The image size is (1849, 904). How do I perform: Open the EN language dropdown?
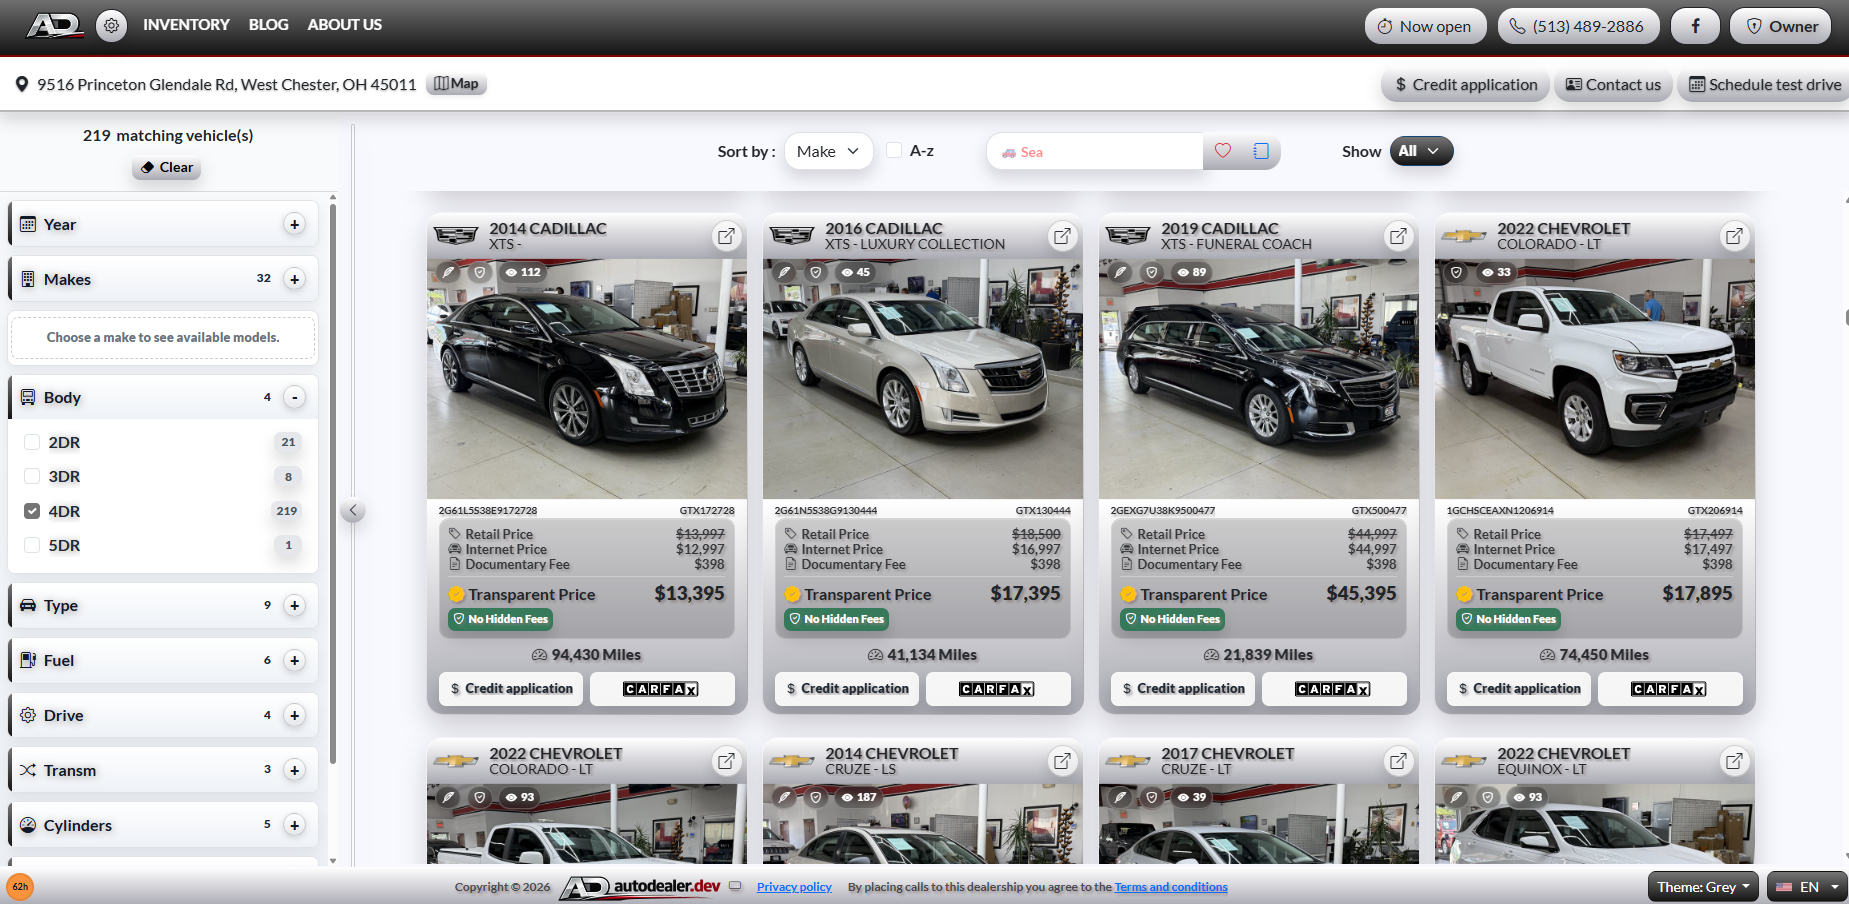1807,887
